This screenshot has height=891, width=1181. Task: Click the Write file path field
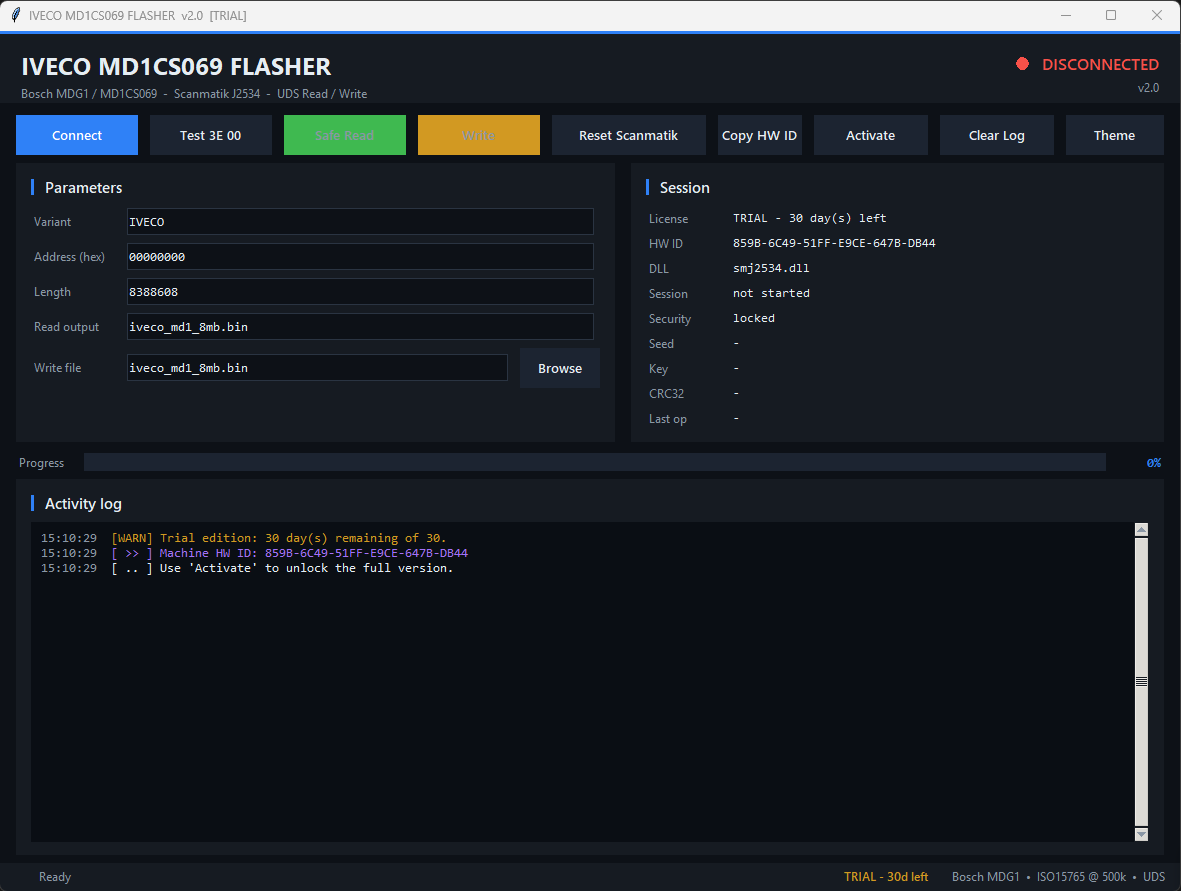(317, 368)
